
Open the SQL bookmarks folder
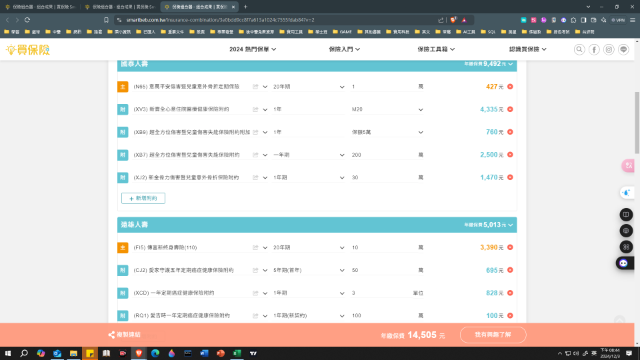coord(488,31)
